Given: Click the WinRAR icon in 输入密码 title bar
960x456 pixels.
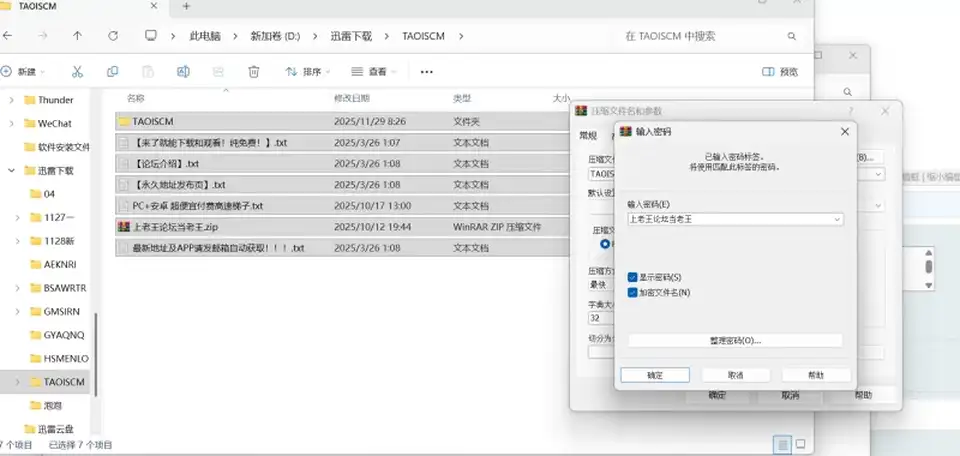Looking at the screenshot, I should (625, 131).
